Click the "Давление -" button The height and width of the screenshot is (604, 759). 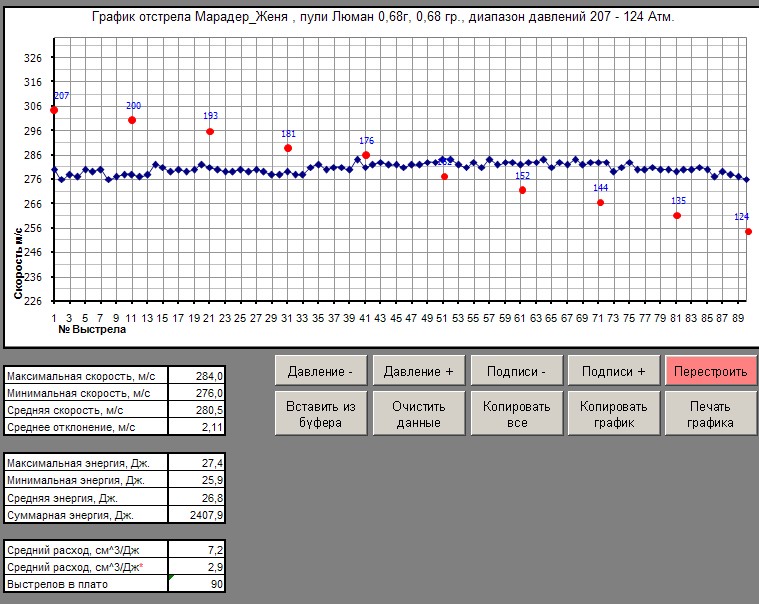click(320, 371)
